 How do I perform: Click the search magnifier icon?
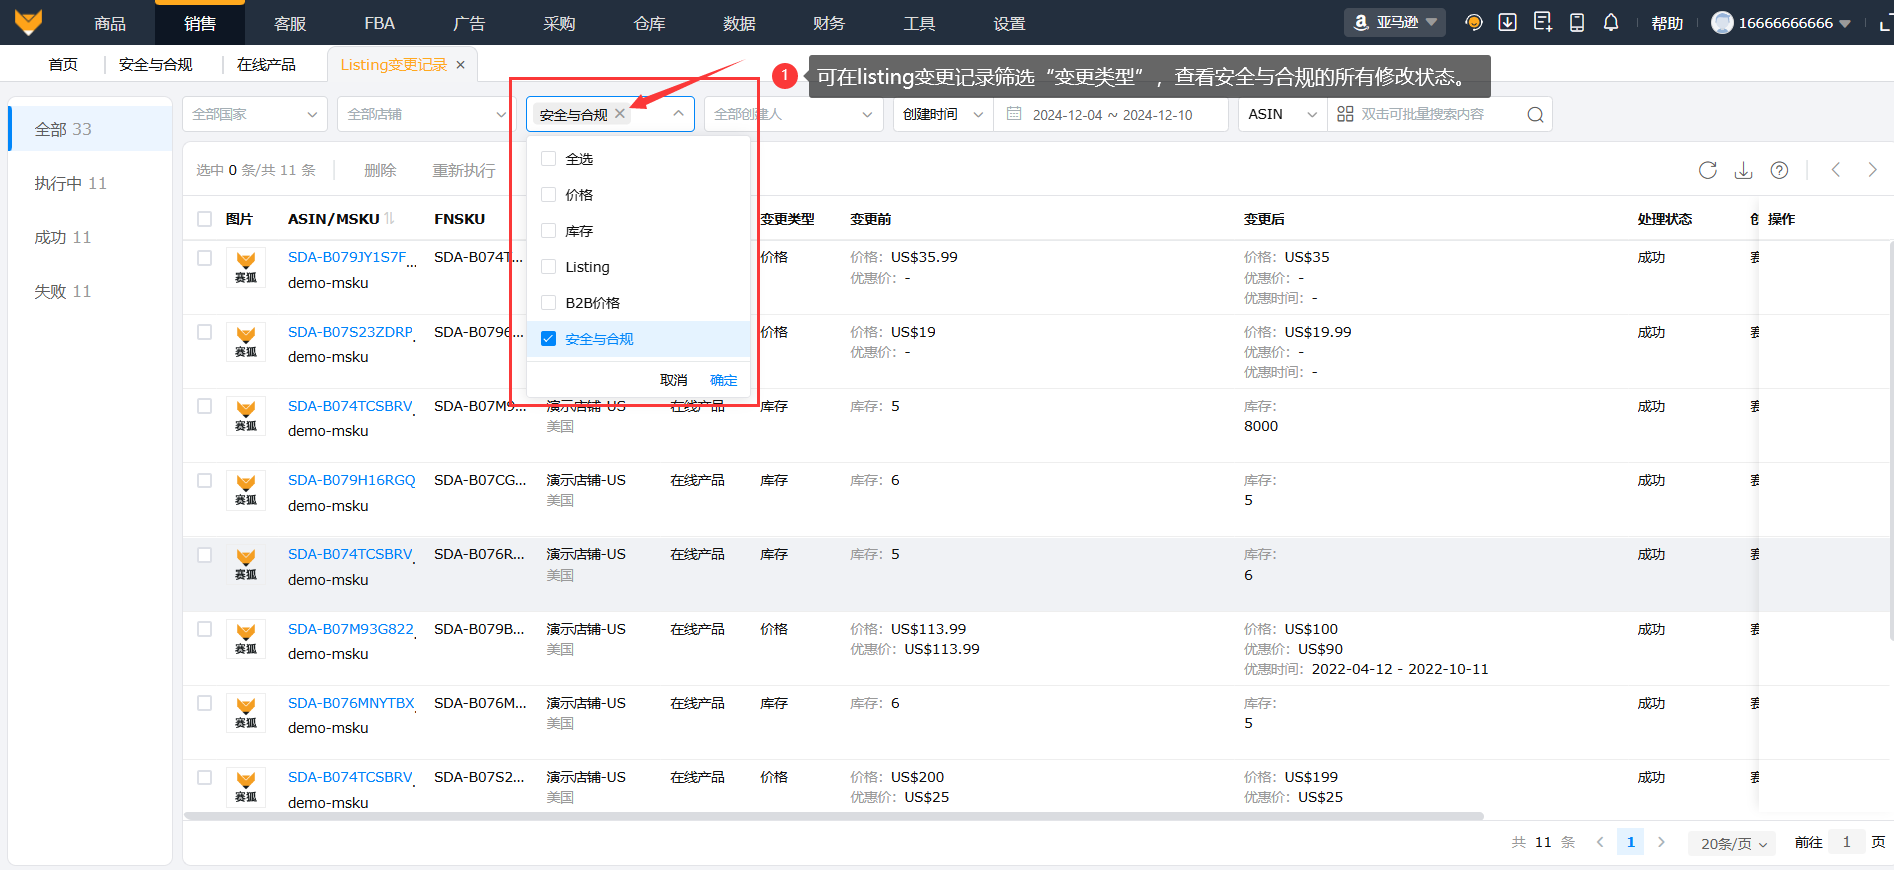click(x=1535, y=115)
